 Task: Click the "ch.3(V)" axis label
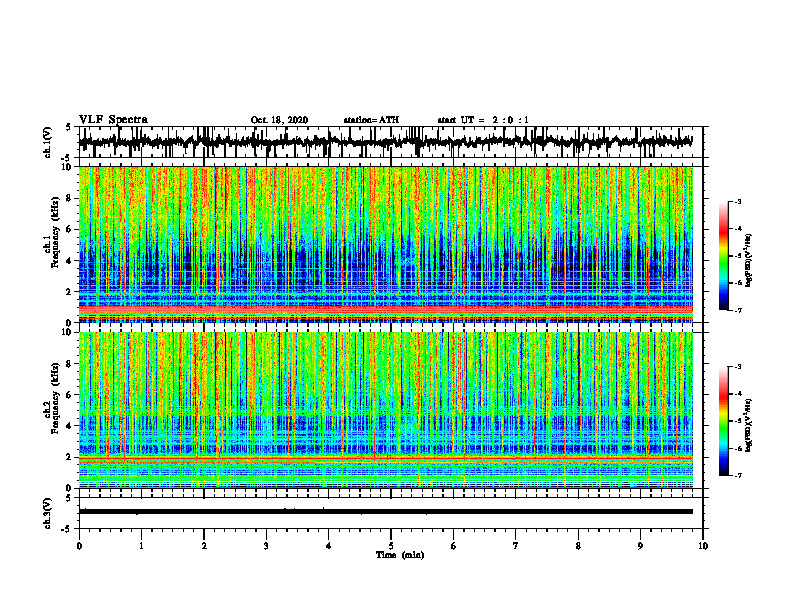coord(48,514)
